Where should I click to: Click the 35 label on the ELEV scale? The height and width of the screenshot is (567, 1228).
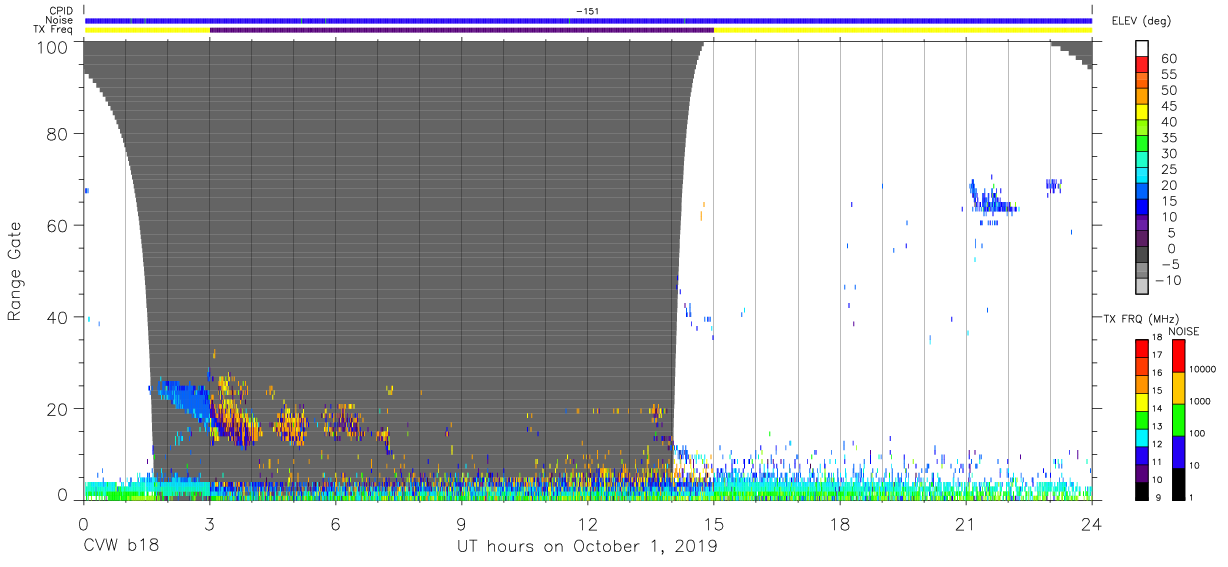coord(1170,138)
